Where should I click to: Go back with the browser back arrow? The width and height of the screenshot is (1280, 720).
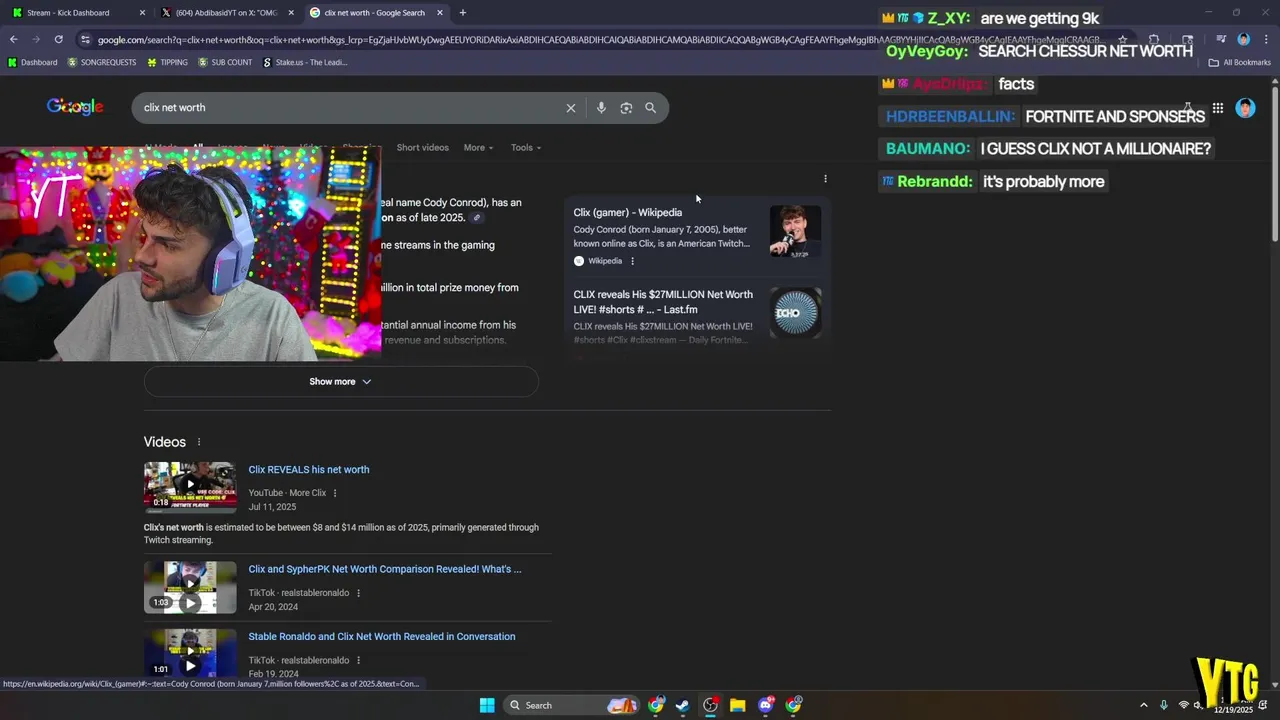13,39
